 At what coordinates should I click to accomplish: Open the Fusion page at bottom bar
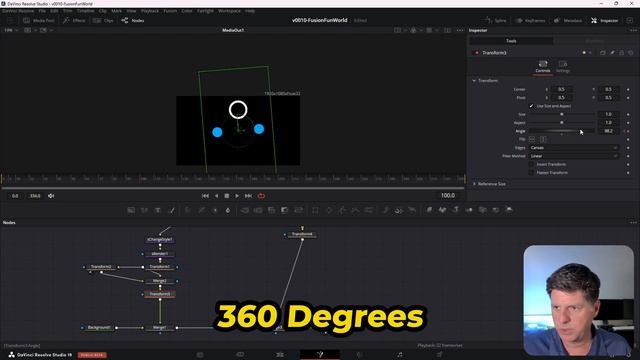pos(320,355)
